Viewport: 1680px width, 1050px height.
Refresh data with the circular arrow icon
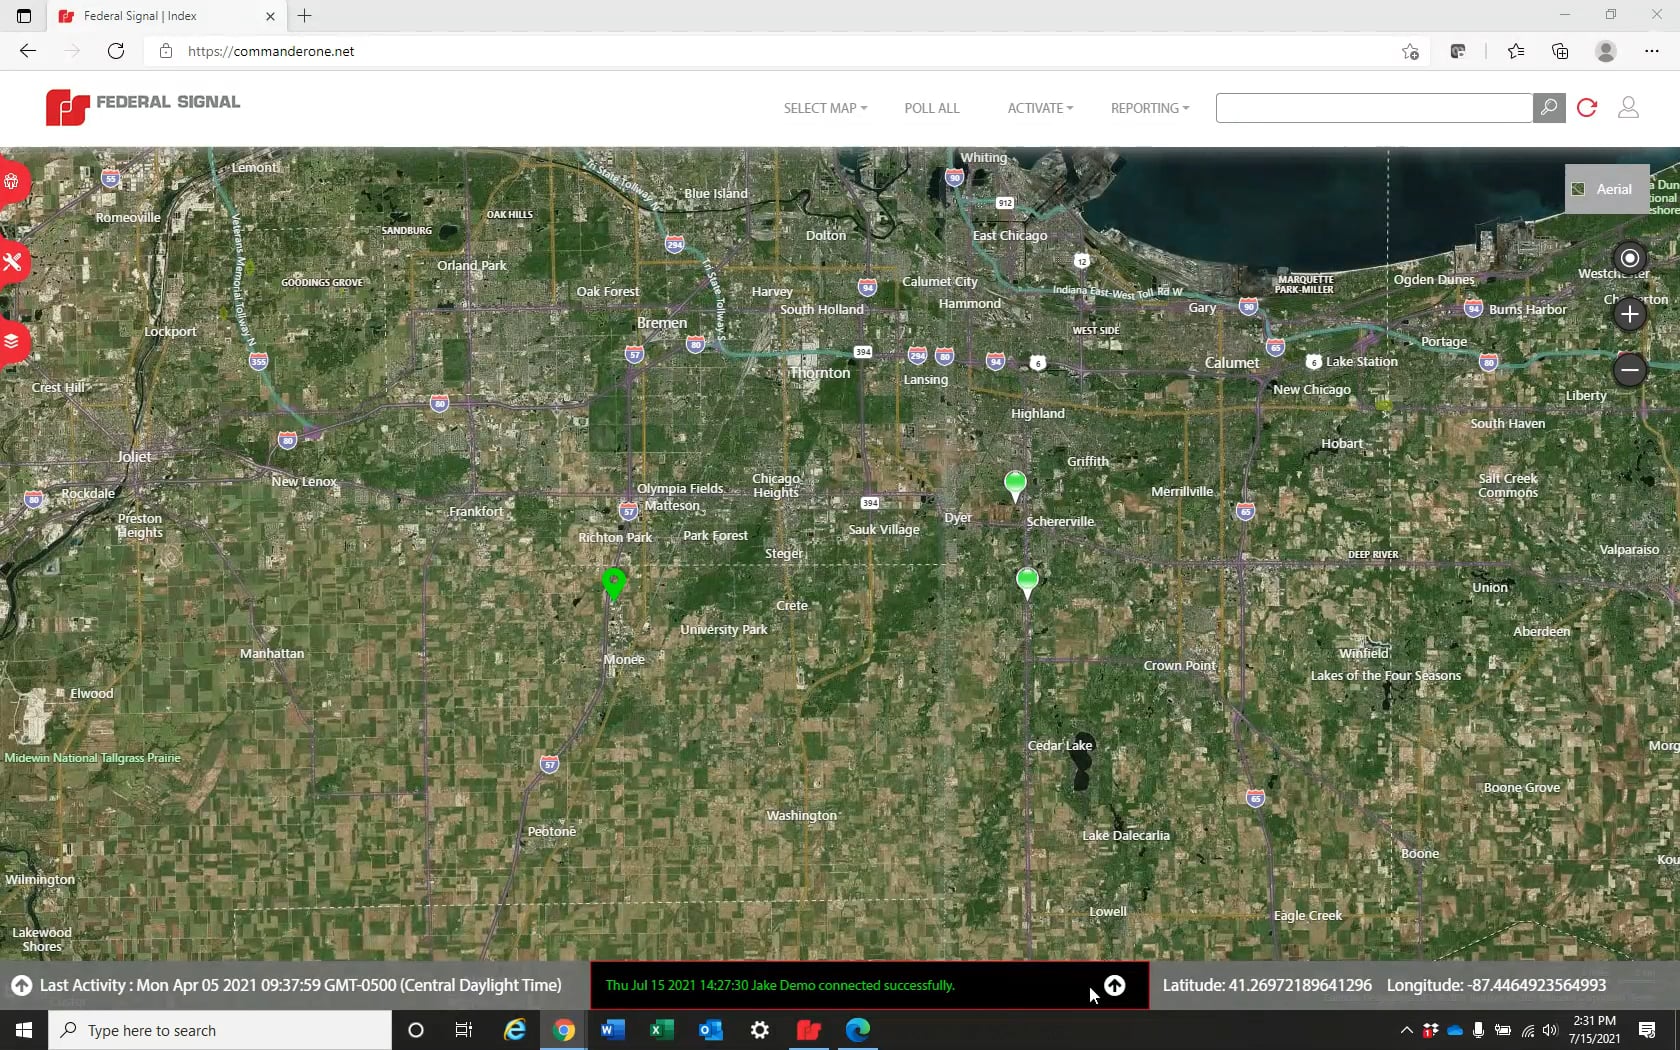1587,108
